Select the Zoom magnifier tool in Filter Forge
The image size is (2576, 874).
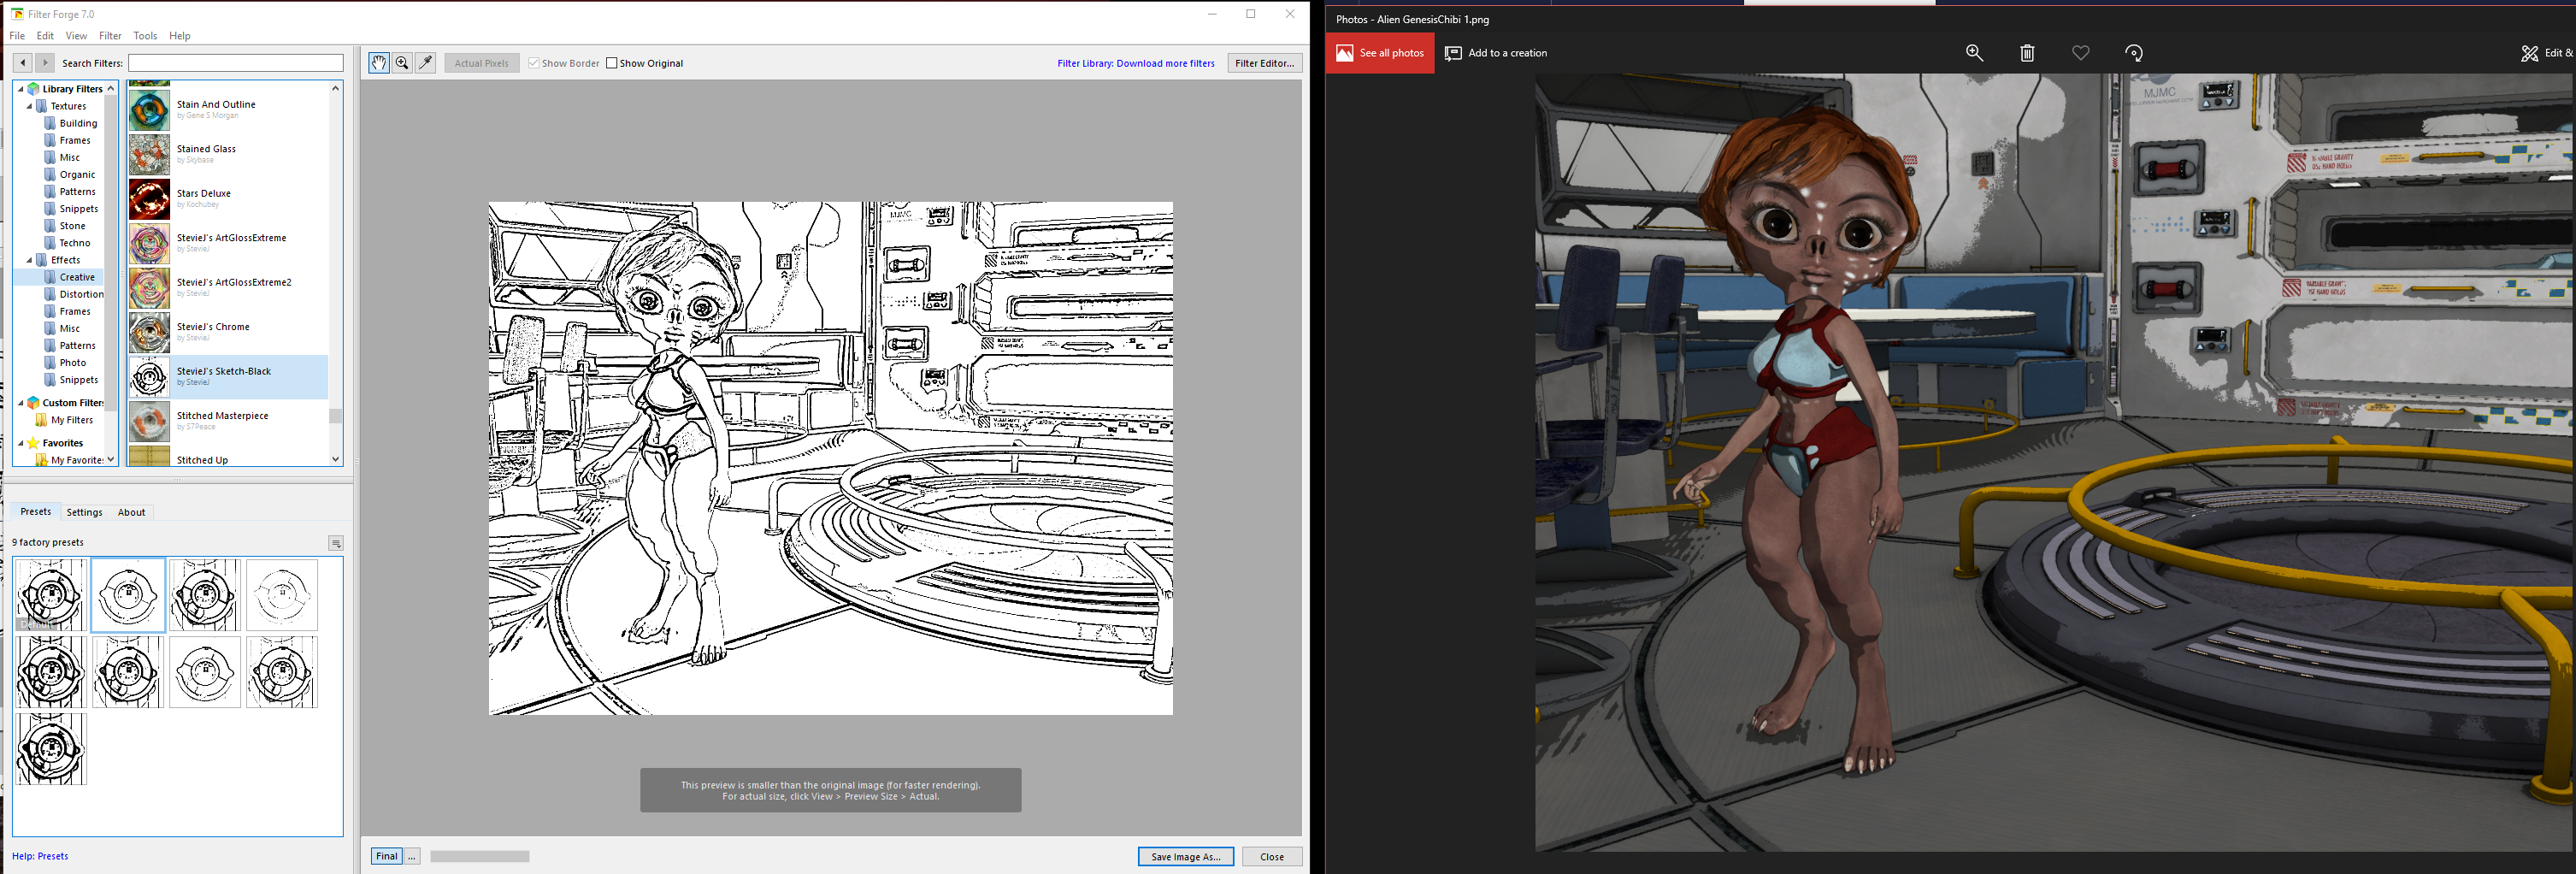coord(402,63)
